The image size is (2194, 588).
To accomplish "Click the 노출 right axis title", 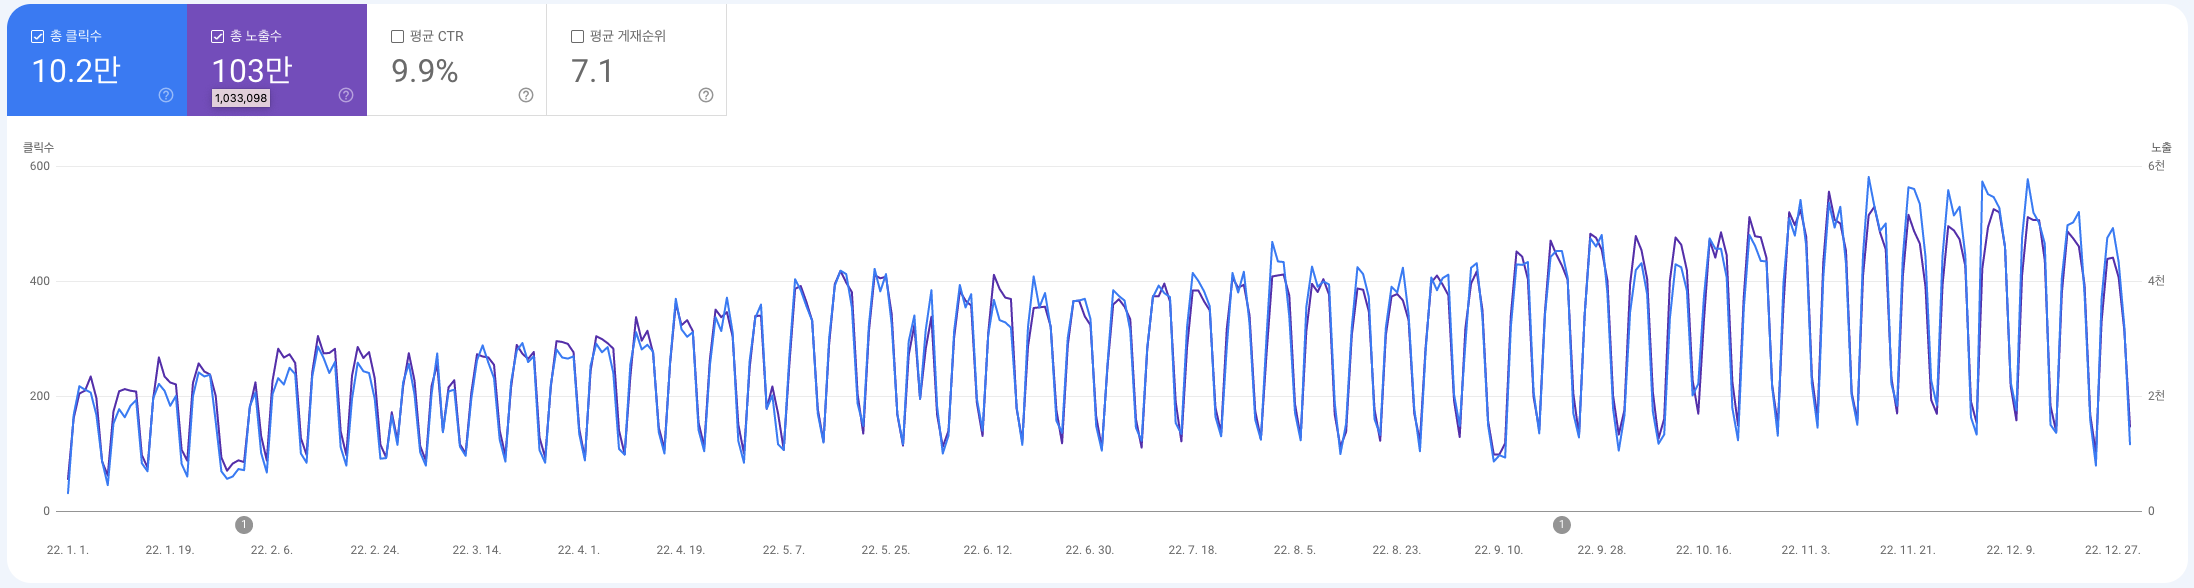I will click(2161, 147).
